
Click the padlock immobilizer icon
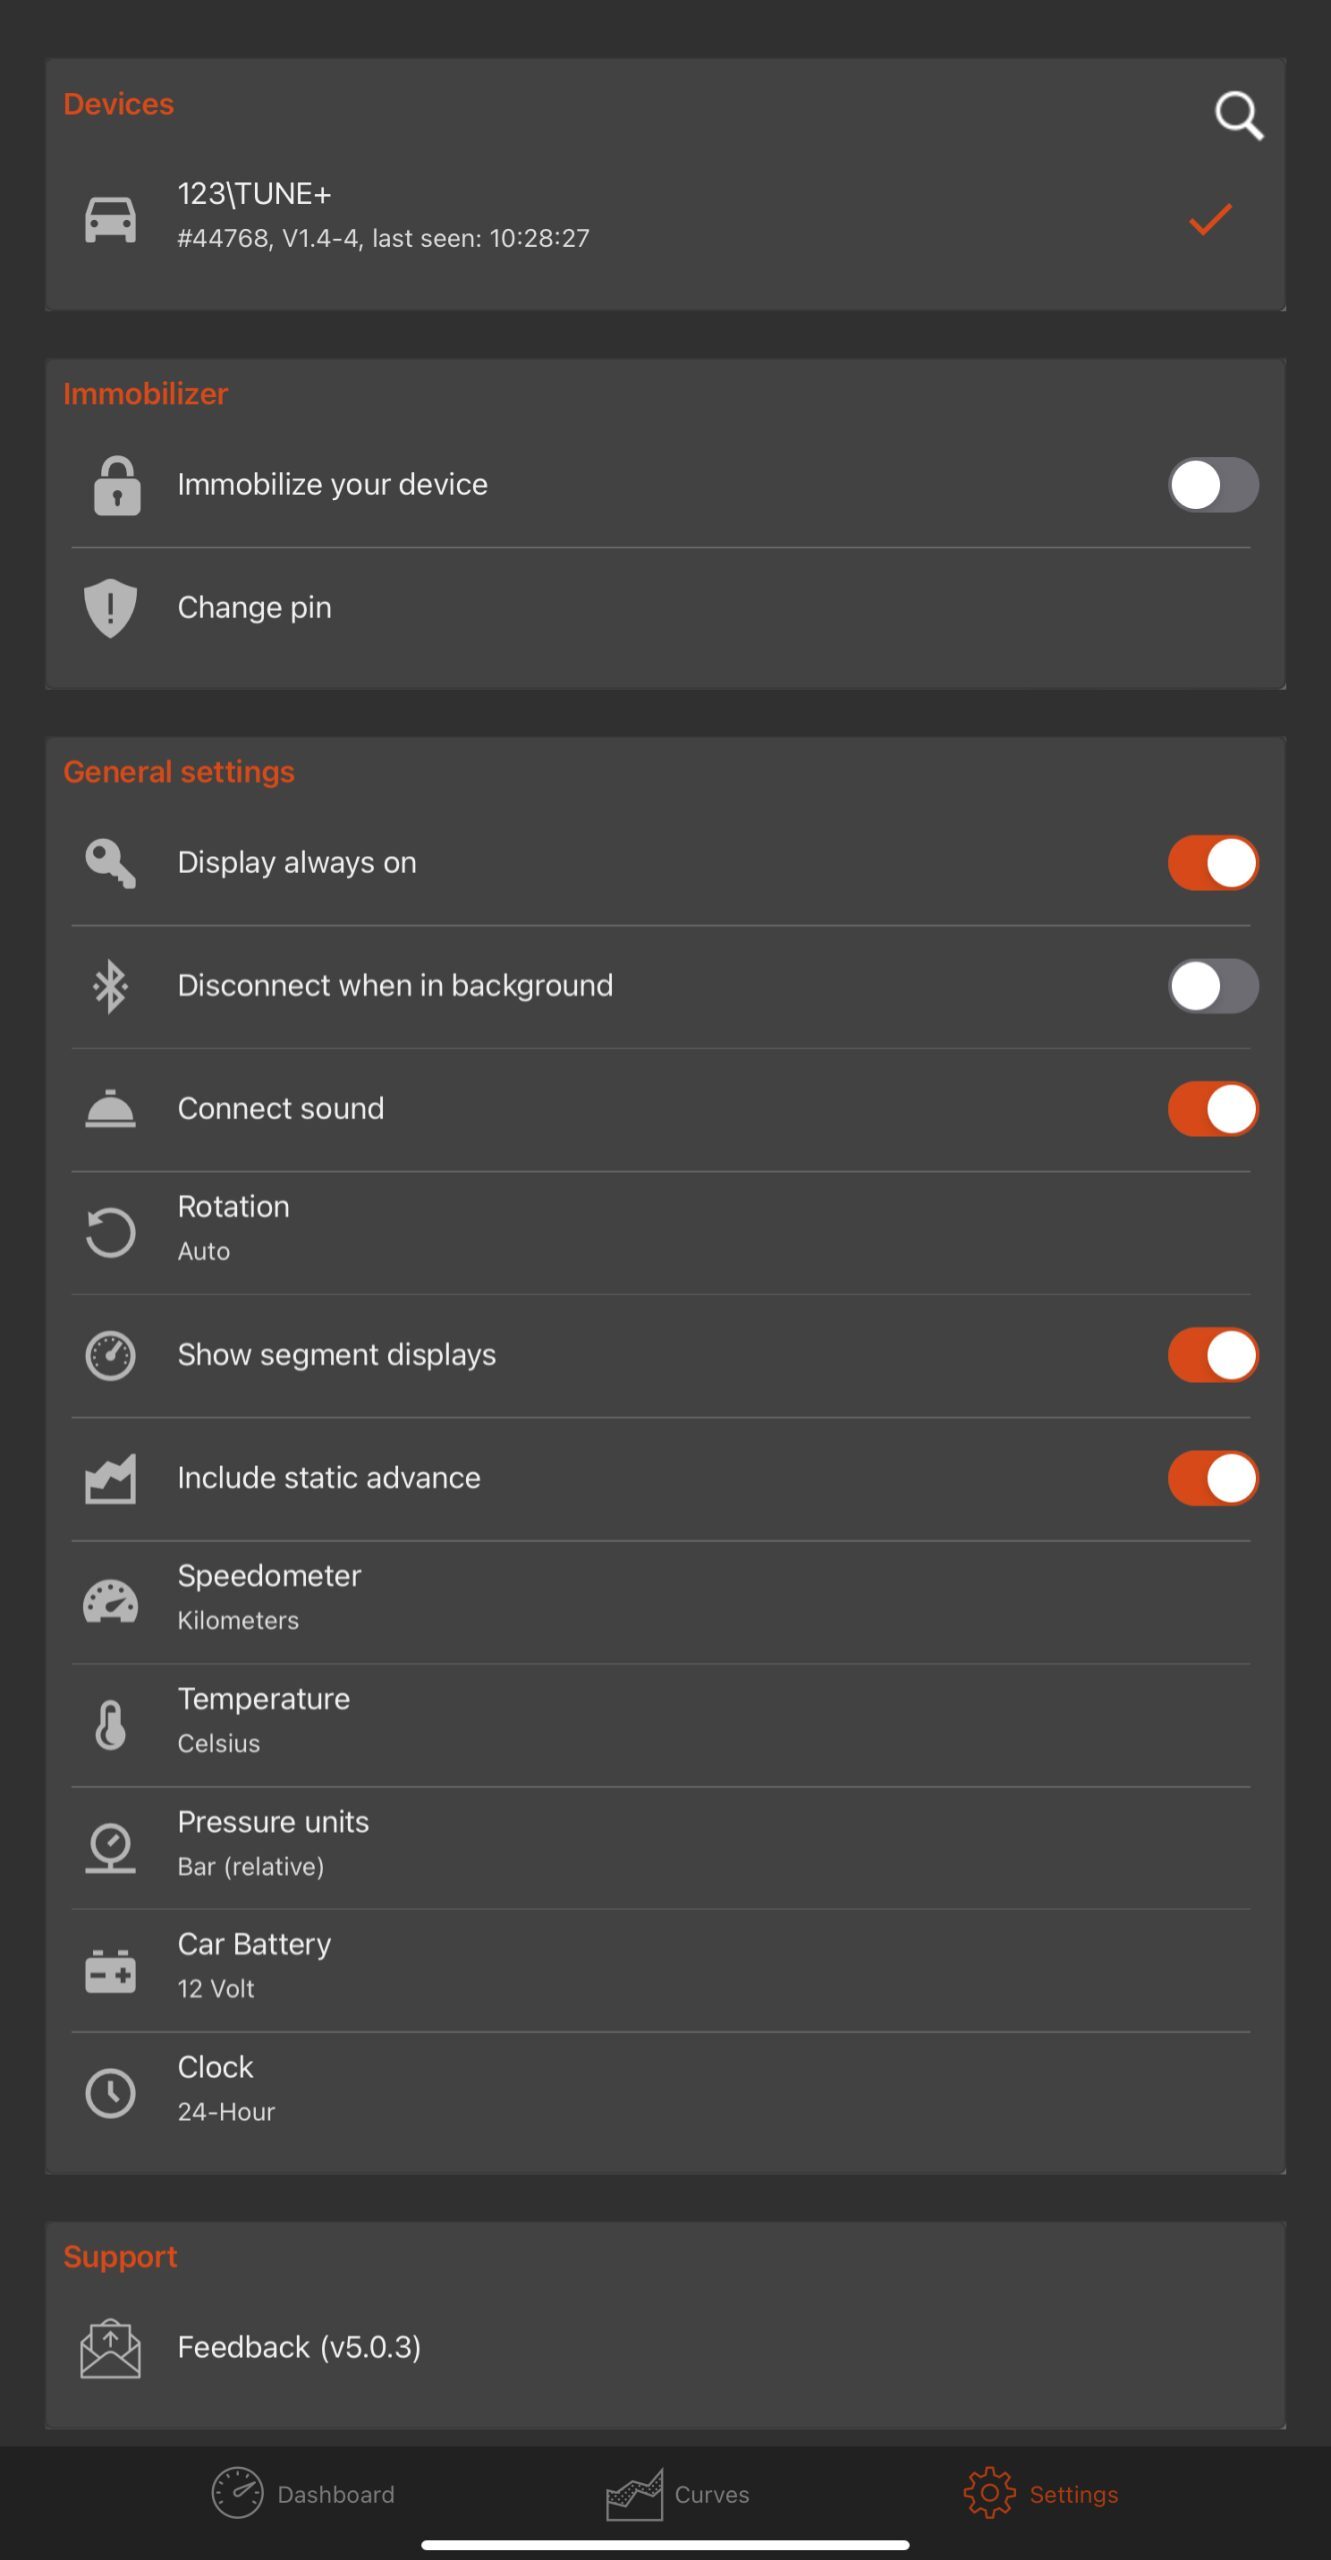tap(116, 486)
